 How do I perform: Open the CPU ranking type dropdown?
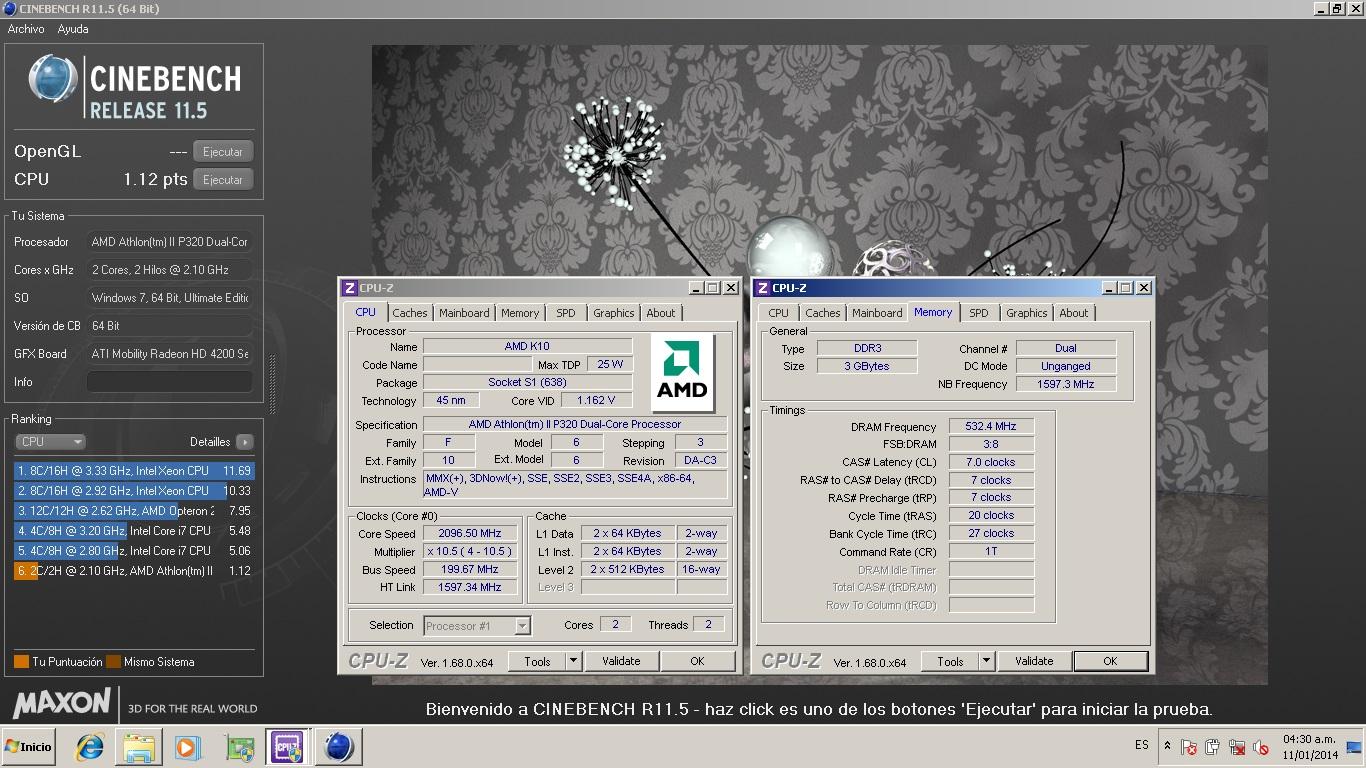point(50,442)
